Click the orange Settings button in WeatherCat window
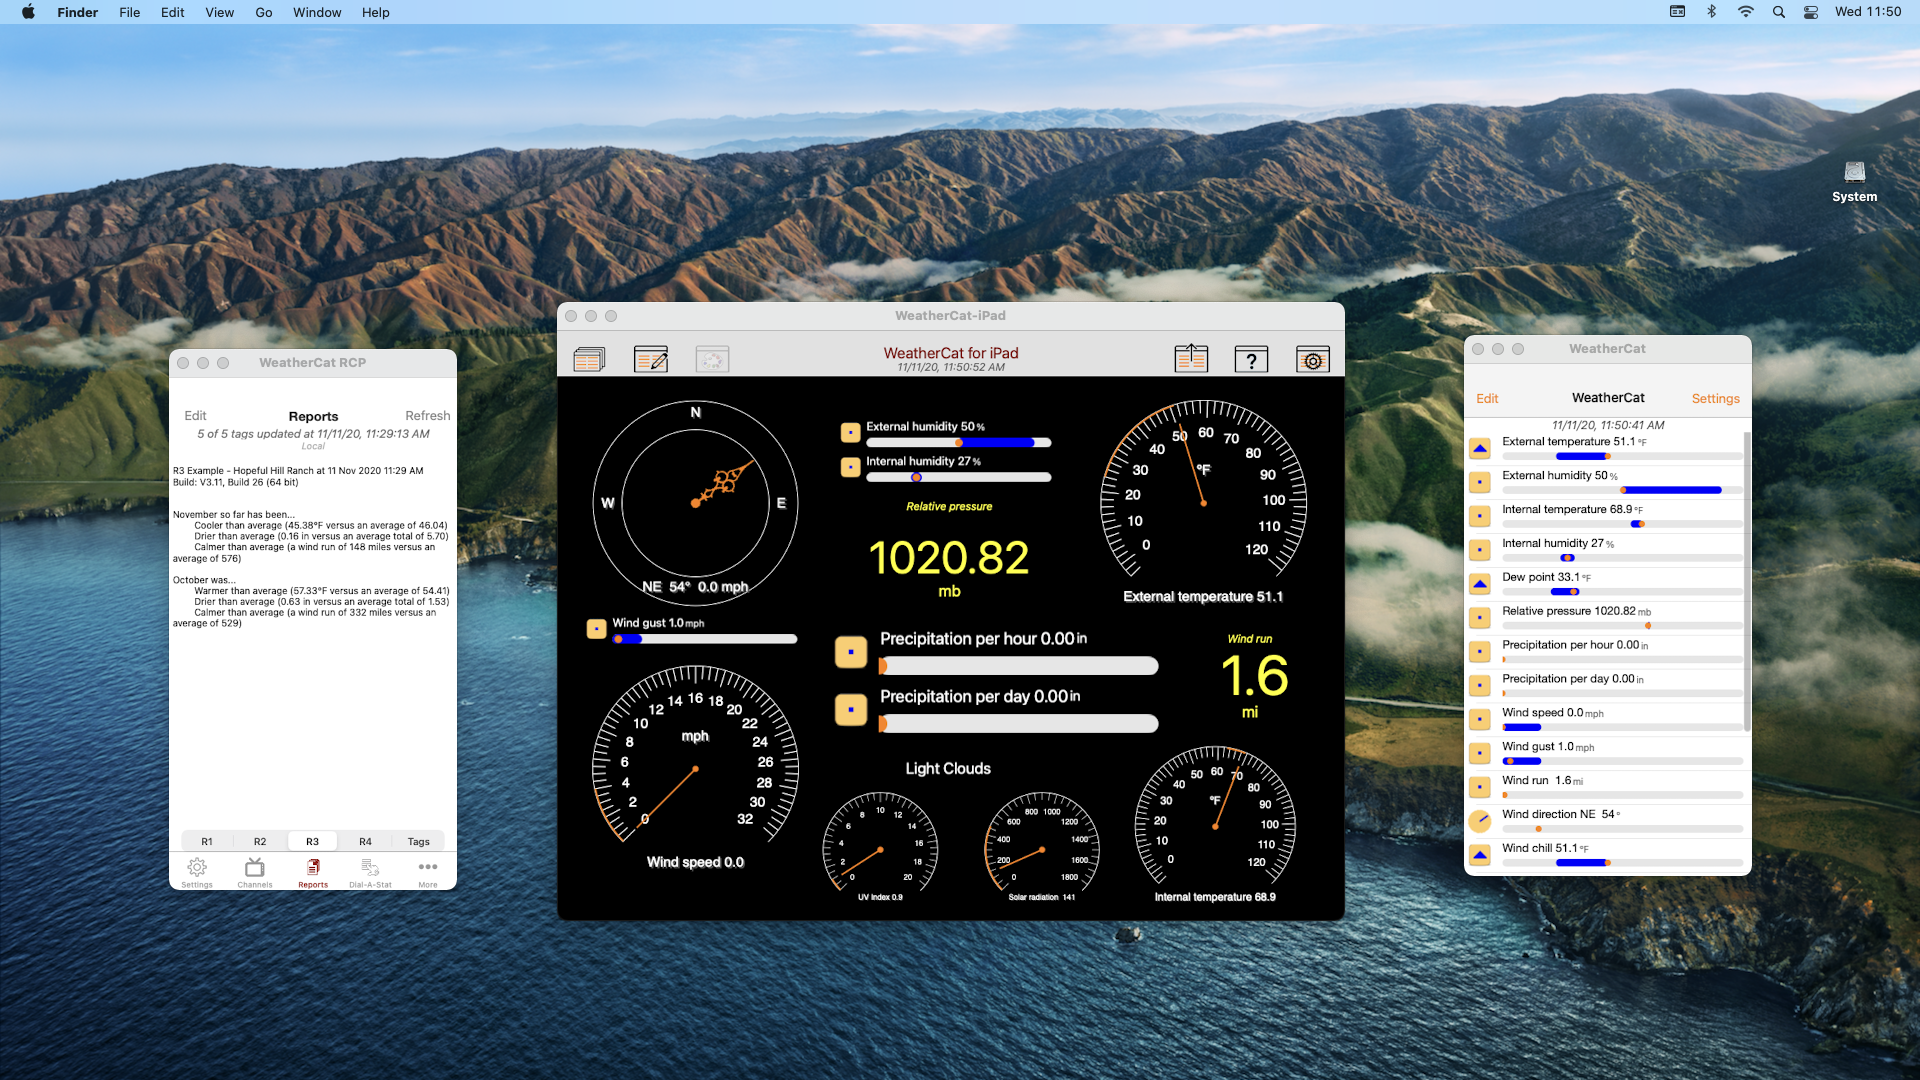 [1716, 398]
